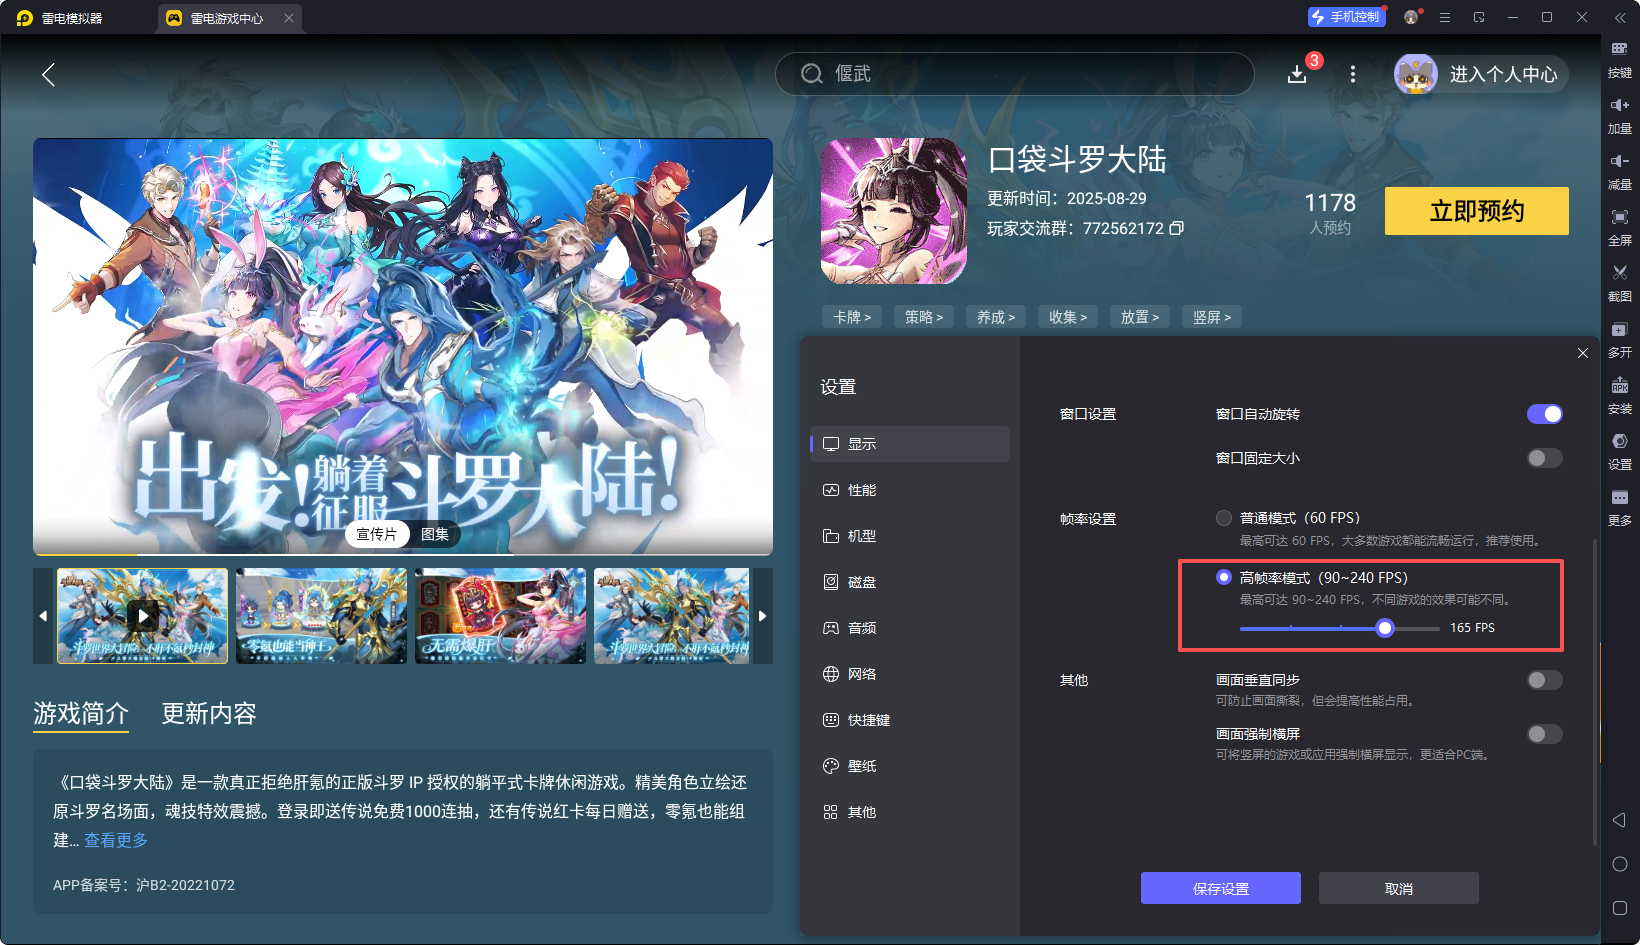Click the 取消 button
The width and height of the screenshot is (1640, 945).
click(x=1399, y=888)
